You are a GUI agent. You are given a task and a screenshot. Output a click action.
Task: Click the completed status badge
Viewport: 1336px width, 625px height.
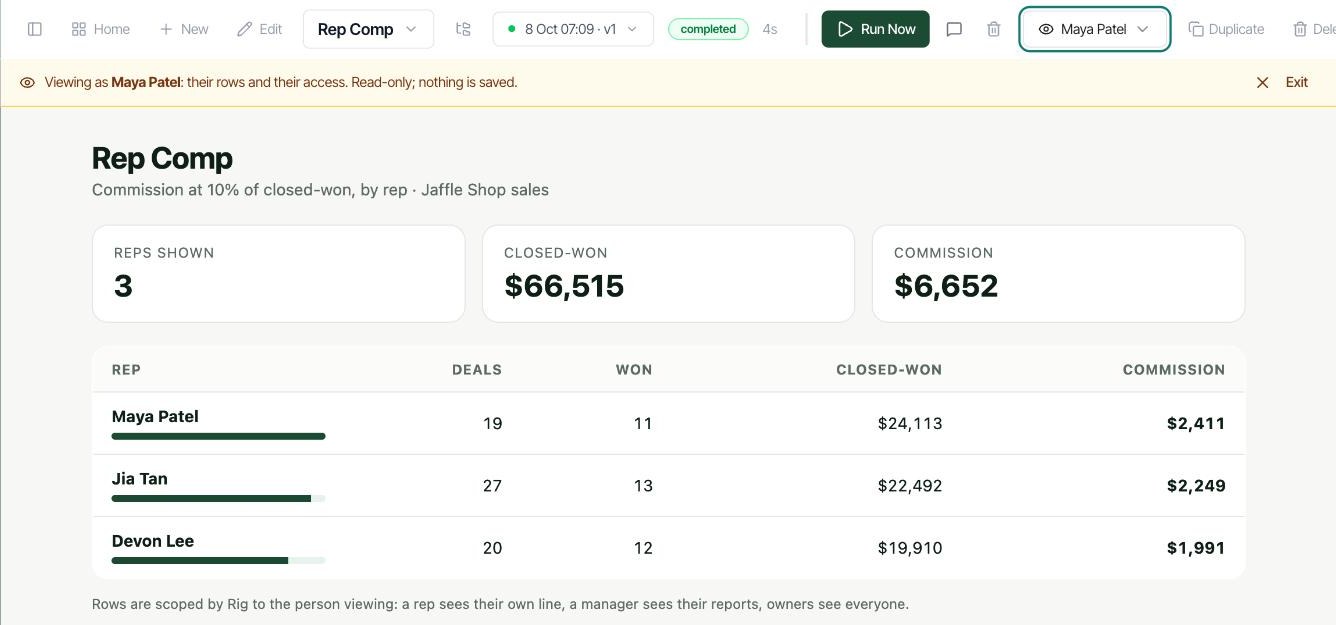(708, 29)
